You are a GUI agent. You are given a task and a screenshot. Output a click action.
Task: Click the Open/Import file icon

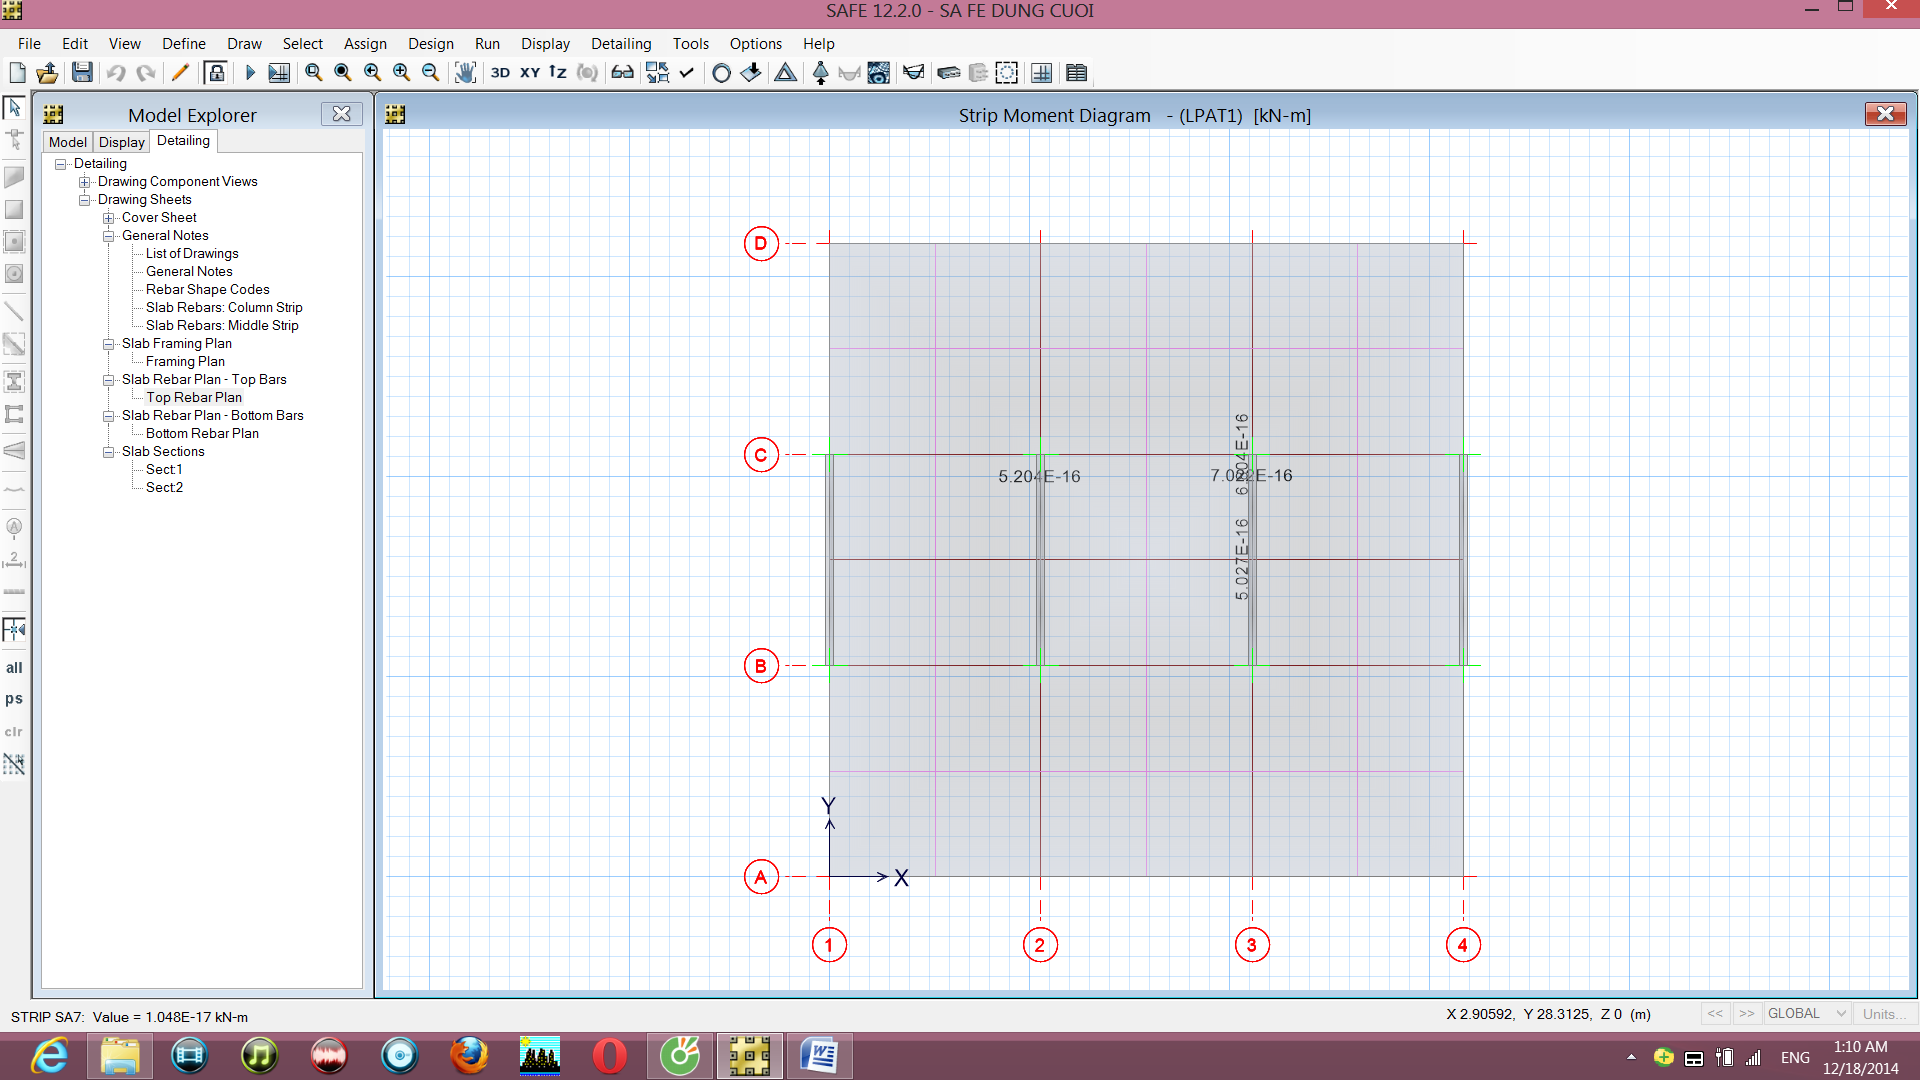point(47,72)
